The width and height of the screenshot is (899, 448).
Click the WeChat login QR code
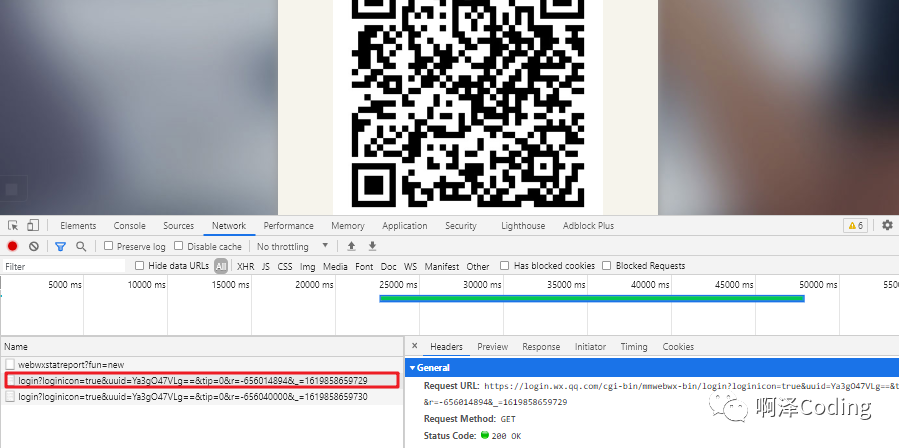[468, 103]
